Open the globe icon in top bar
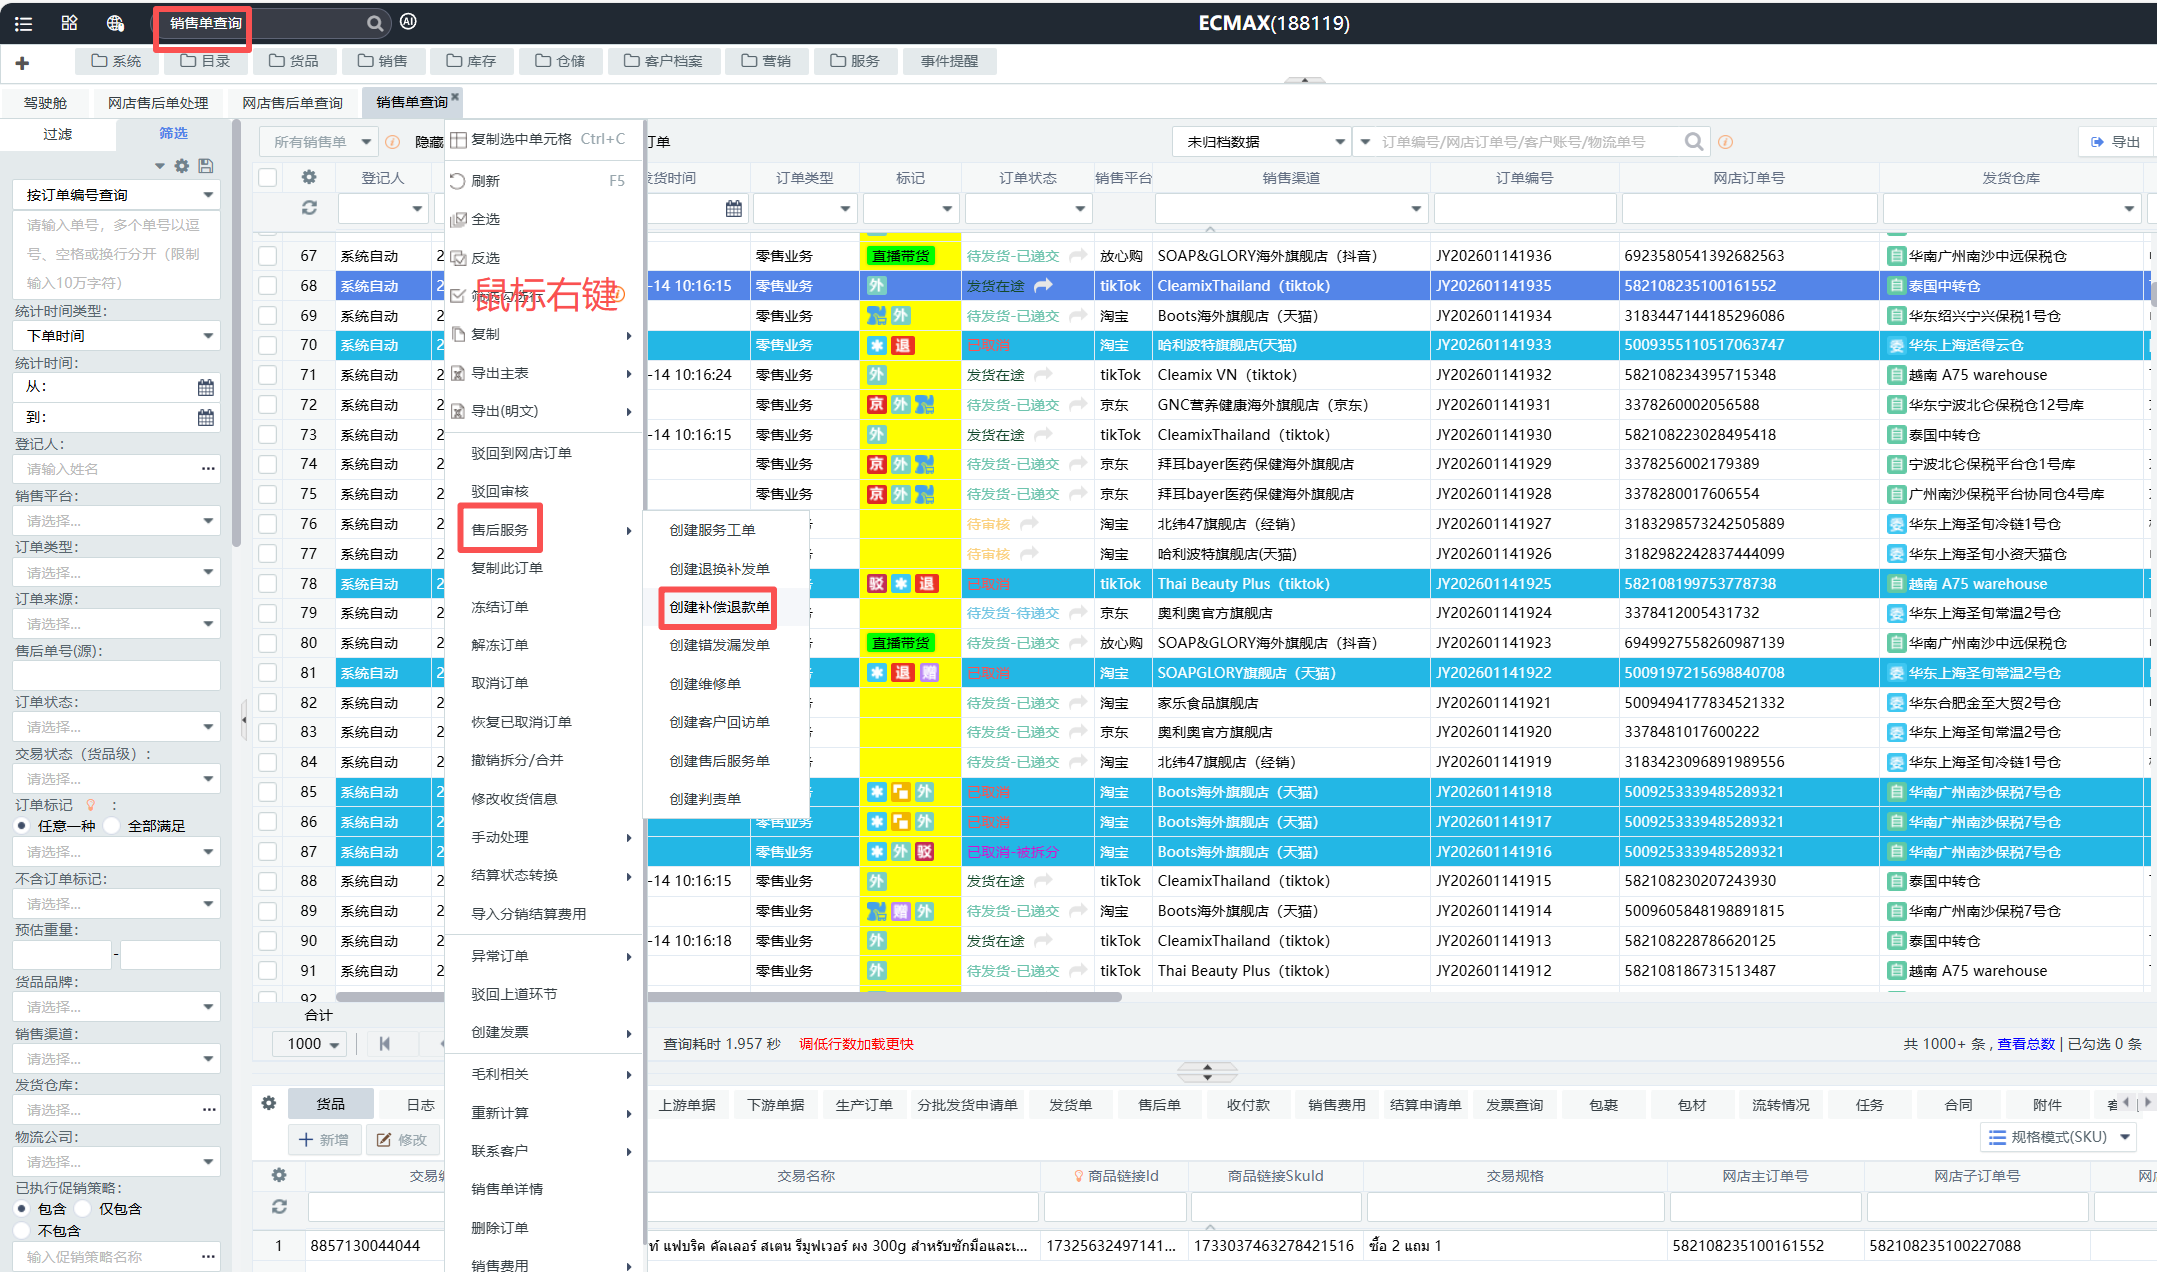The image size is (2157, 1272). (x=115, y=23)
